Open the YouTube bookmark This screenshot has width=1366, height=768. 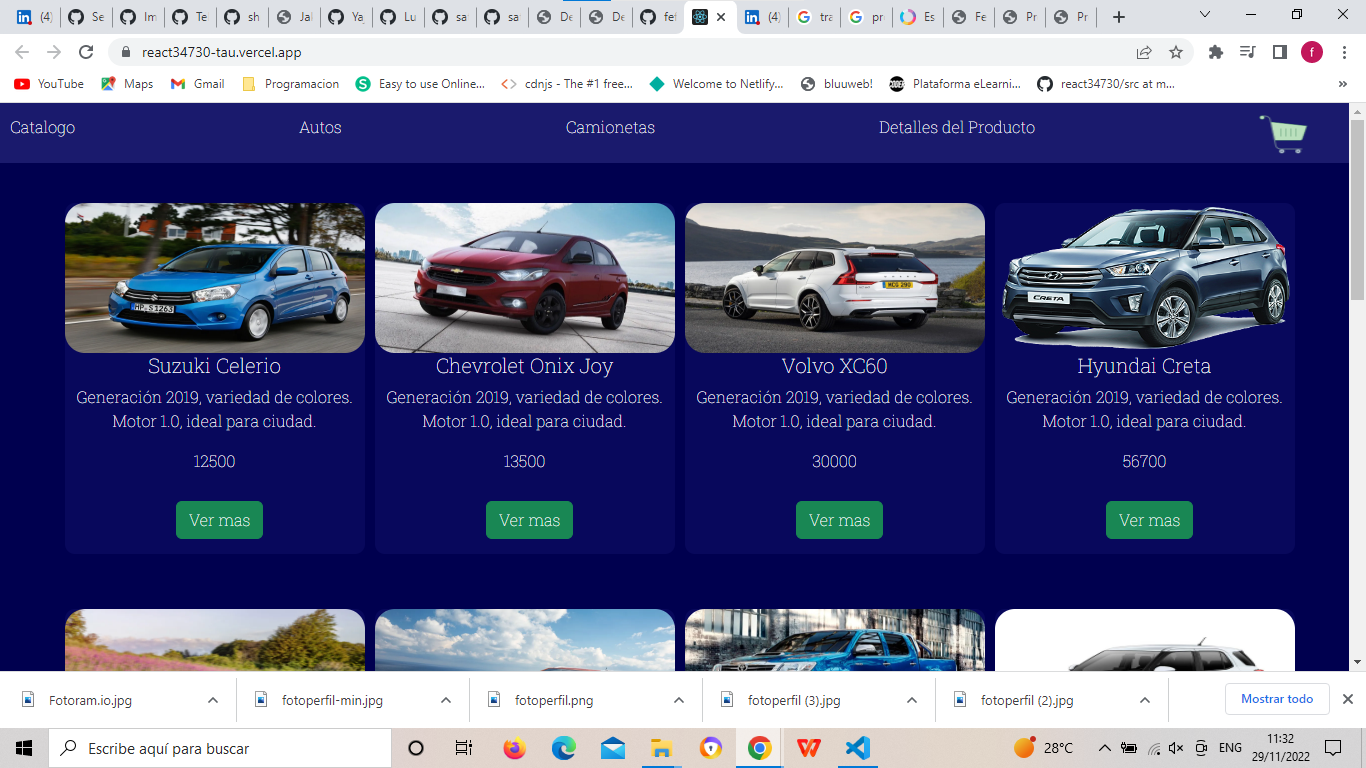pos(49,84)
